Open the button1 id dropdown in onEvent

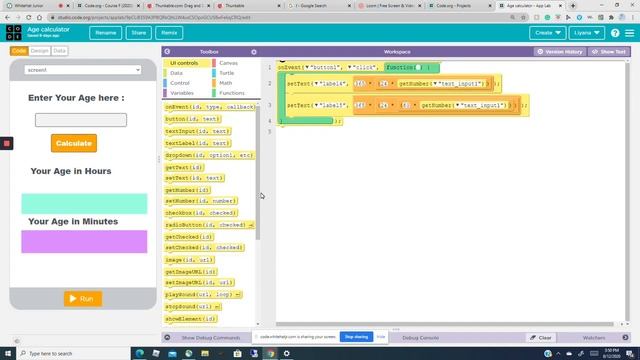[x=307, y=67]
